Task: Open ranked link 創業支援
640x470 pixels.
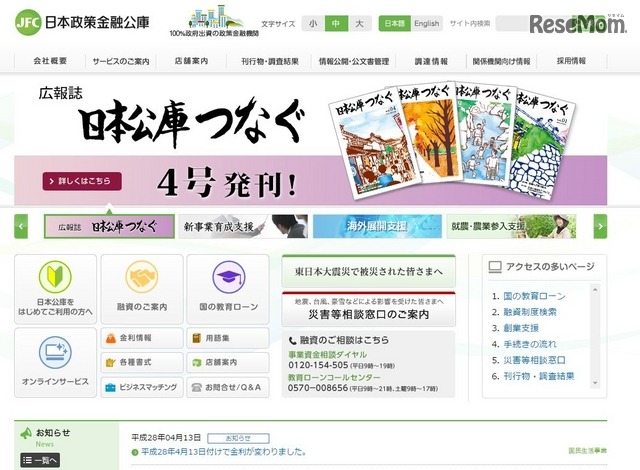Action: (521, 328)
